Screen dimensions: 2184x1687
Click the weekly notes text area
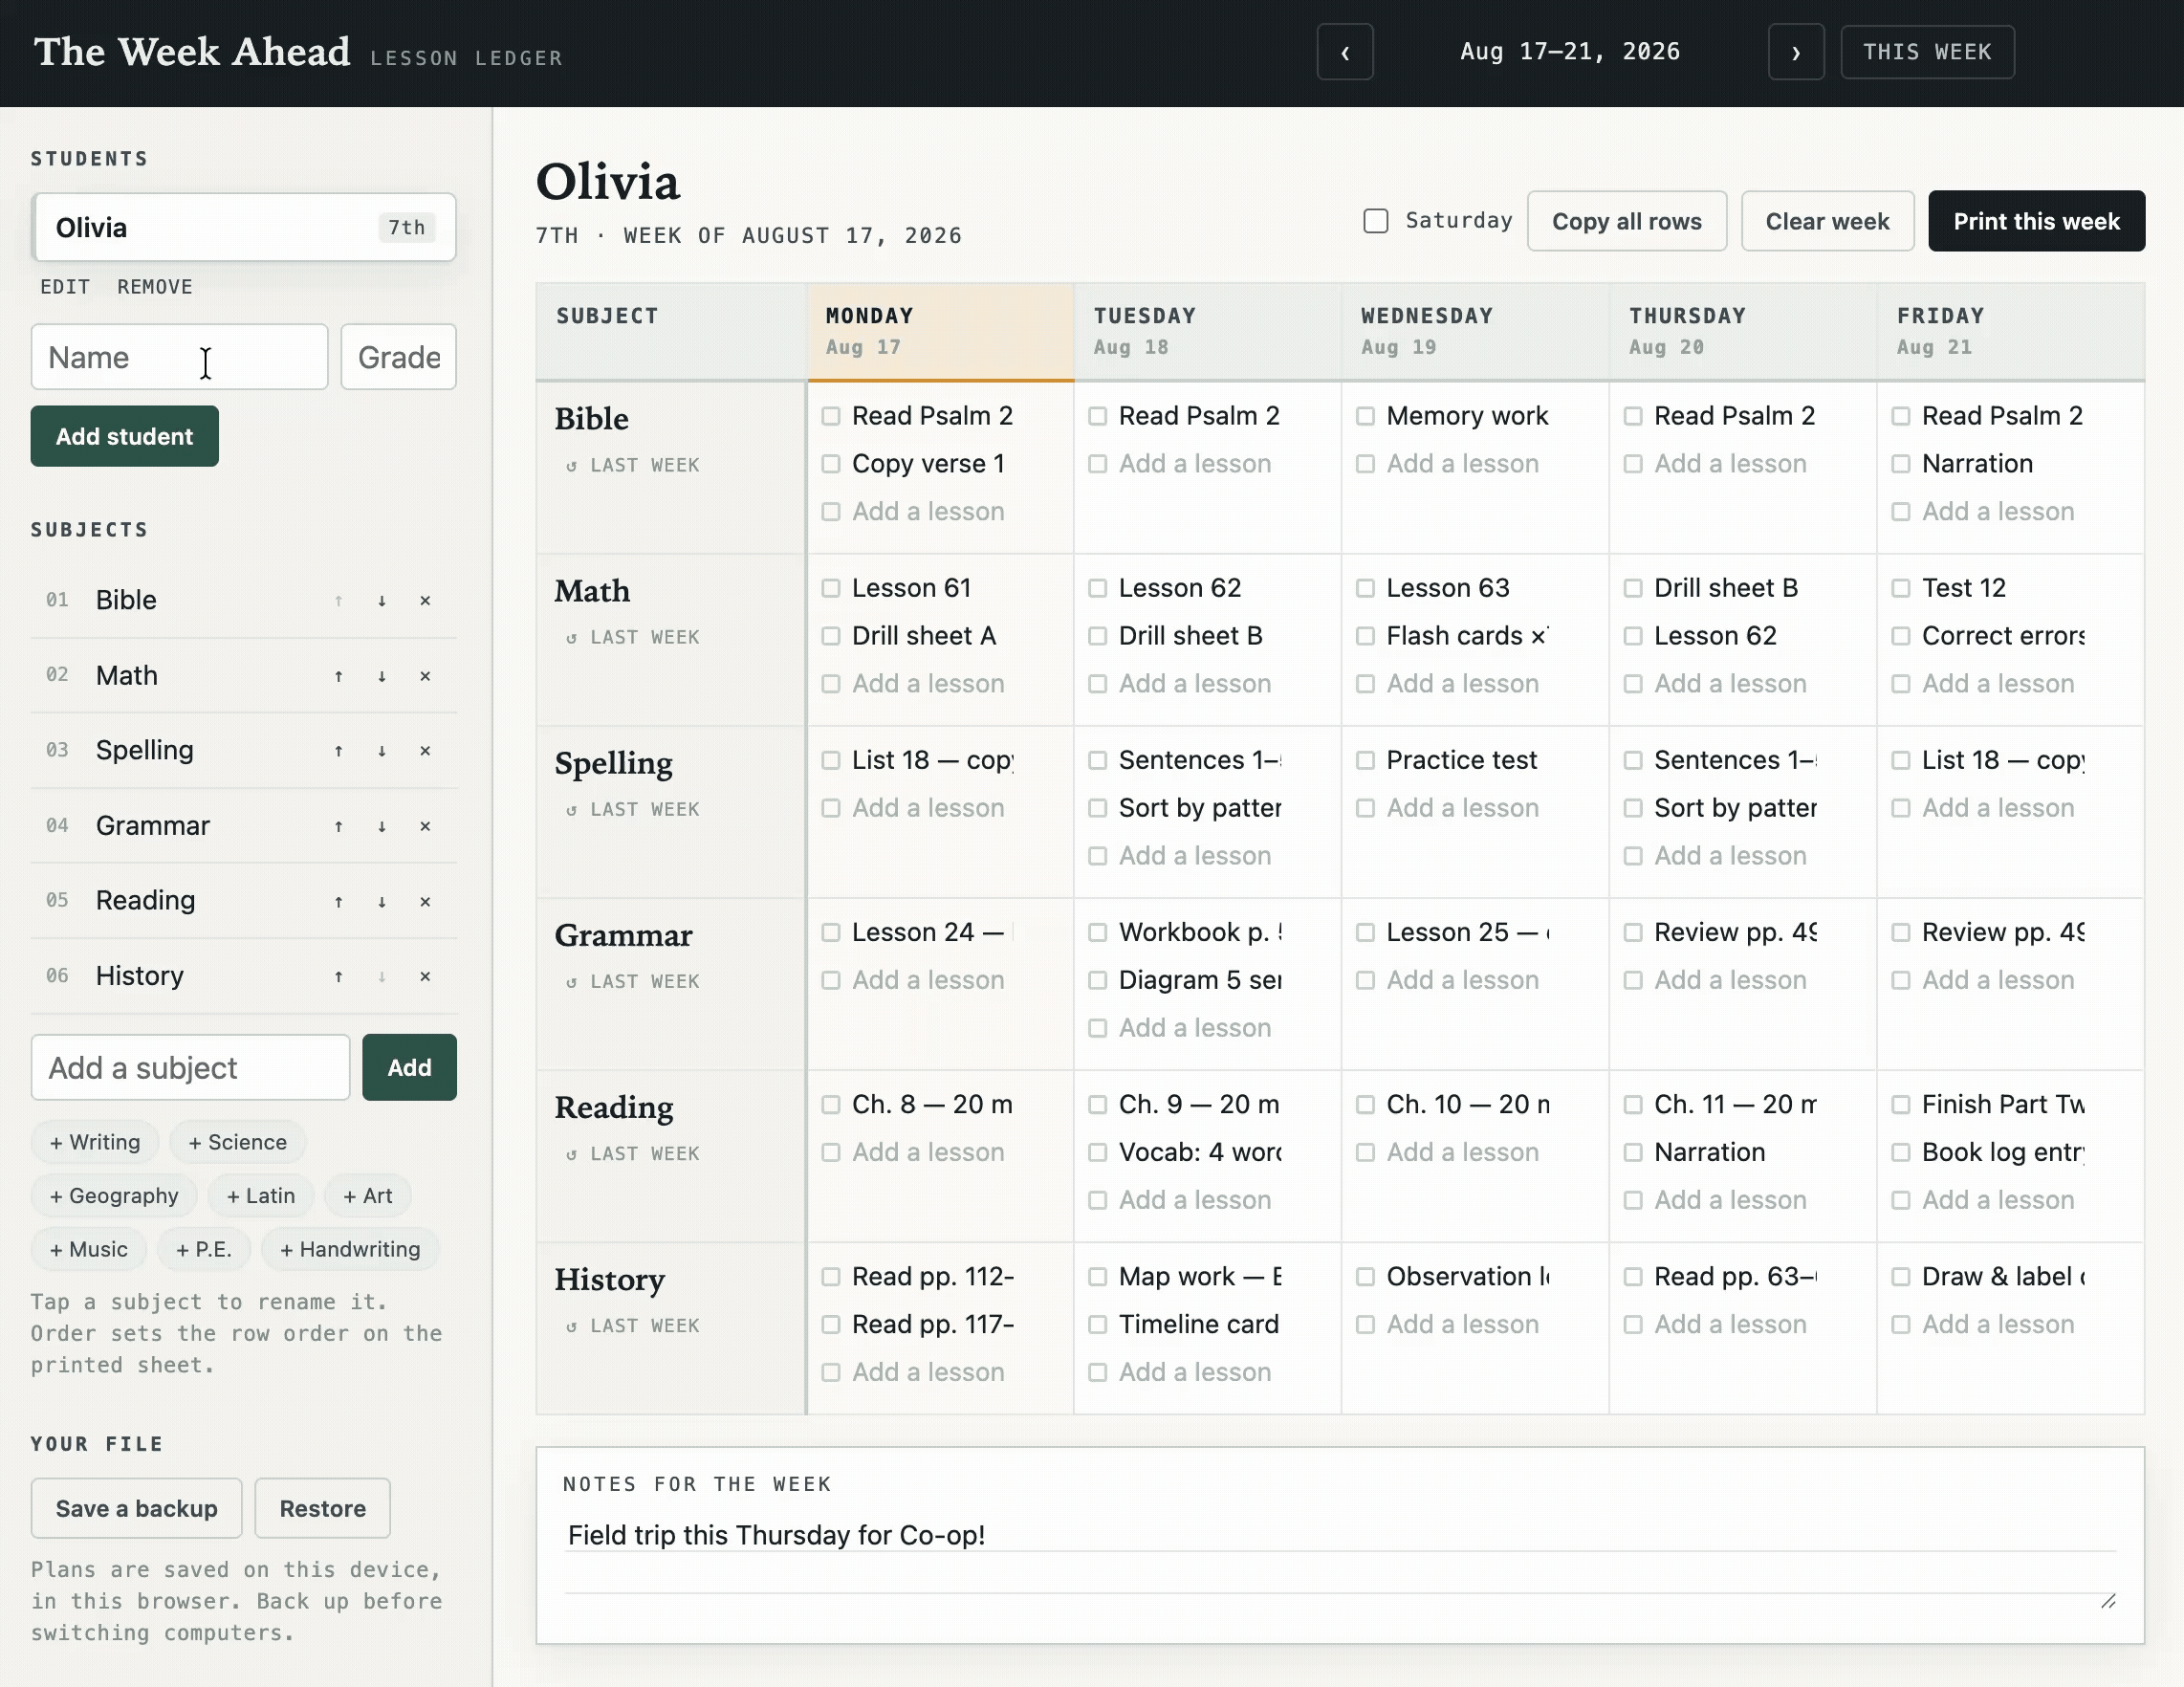(x=1340, y=1562)
